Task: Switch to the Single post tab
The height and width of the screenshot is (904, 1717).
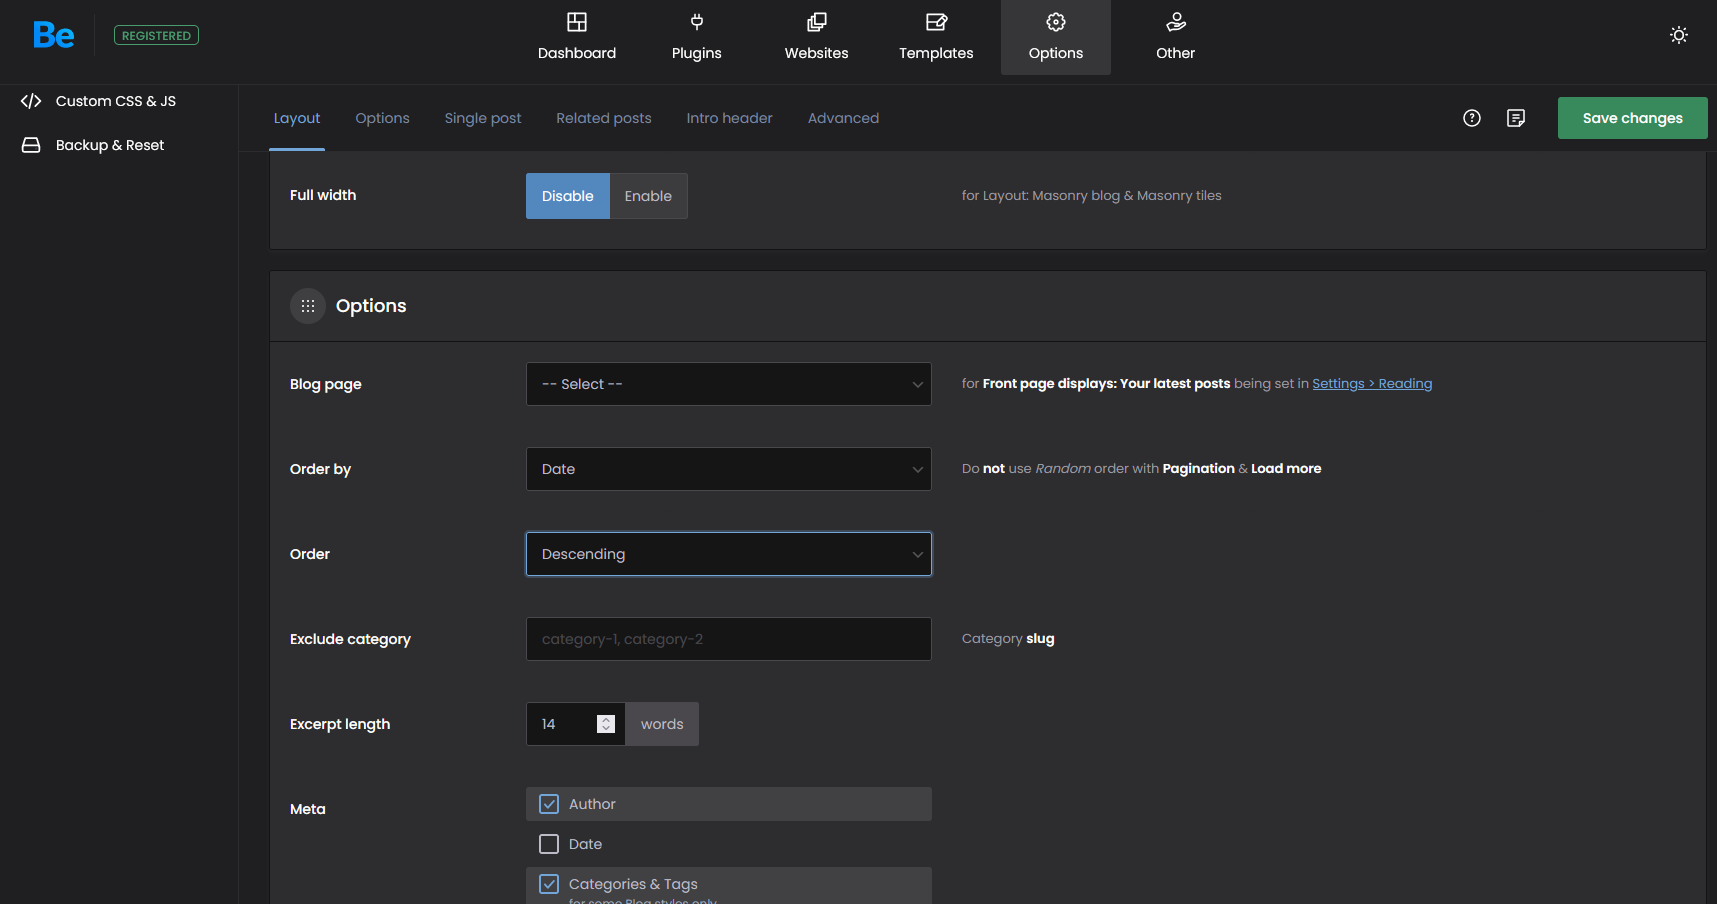Action: [483, 118]
